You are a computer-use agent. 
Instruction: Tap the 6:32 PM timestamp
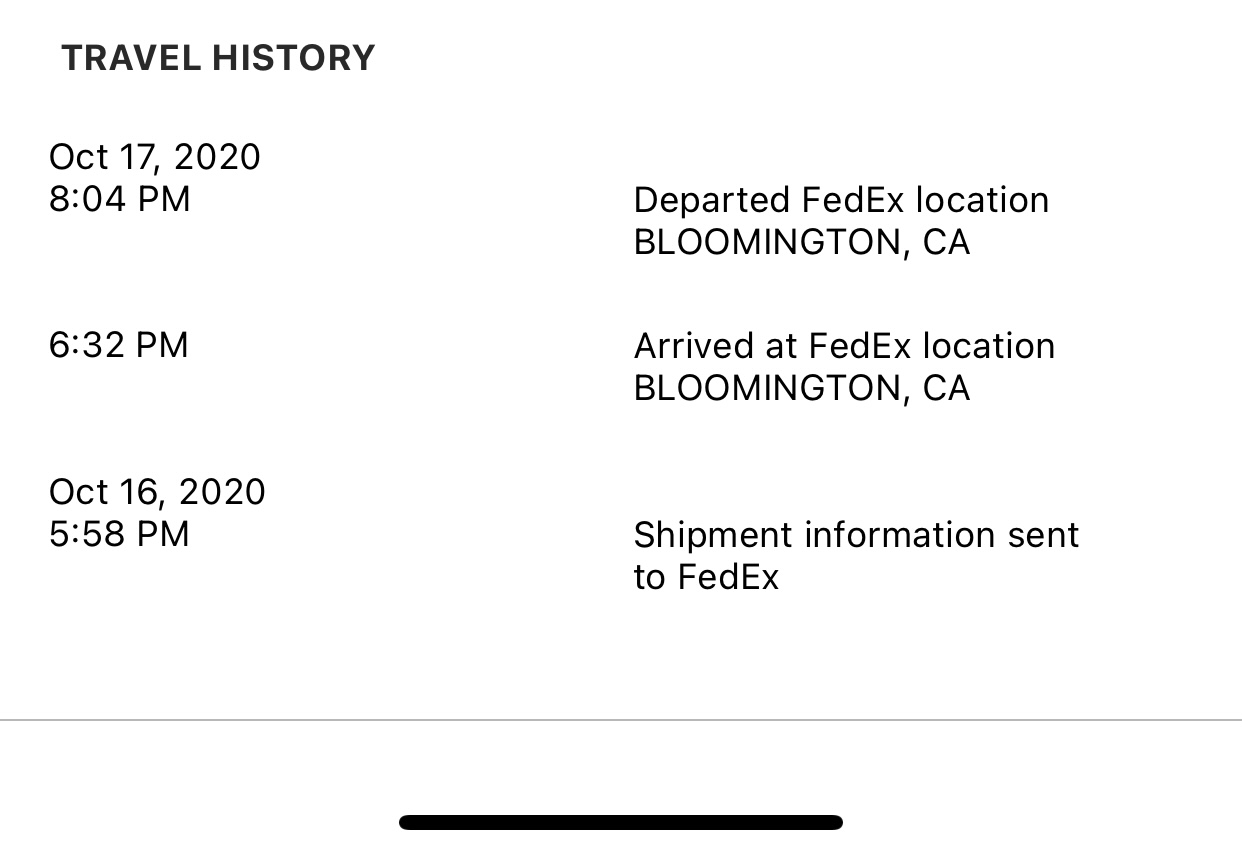click(119, 345)
